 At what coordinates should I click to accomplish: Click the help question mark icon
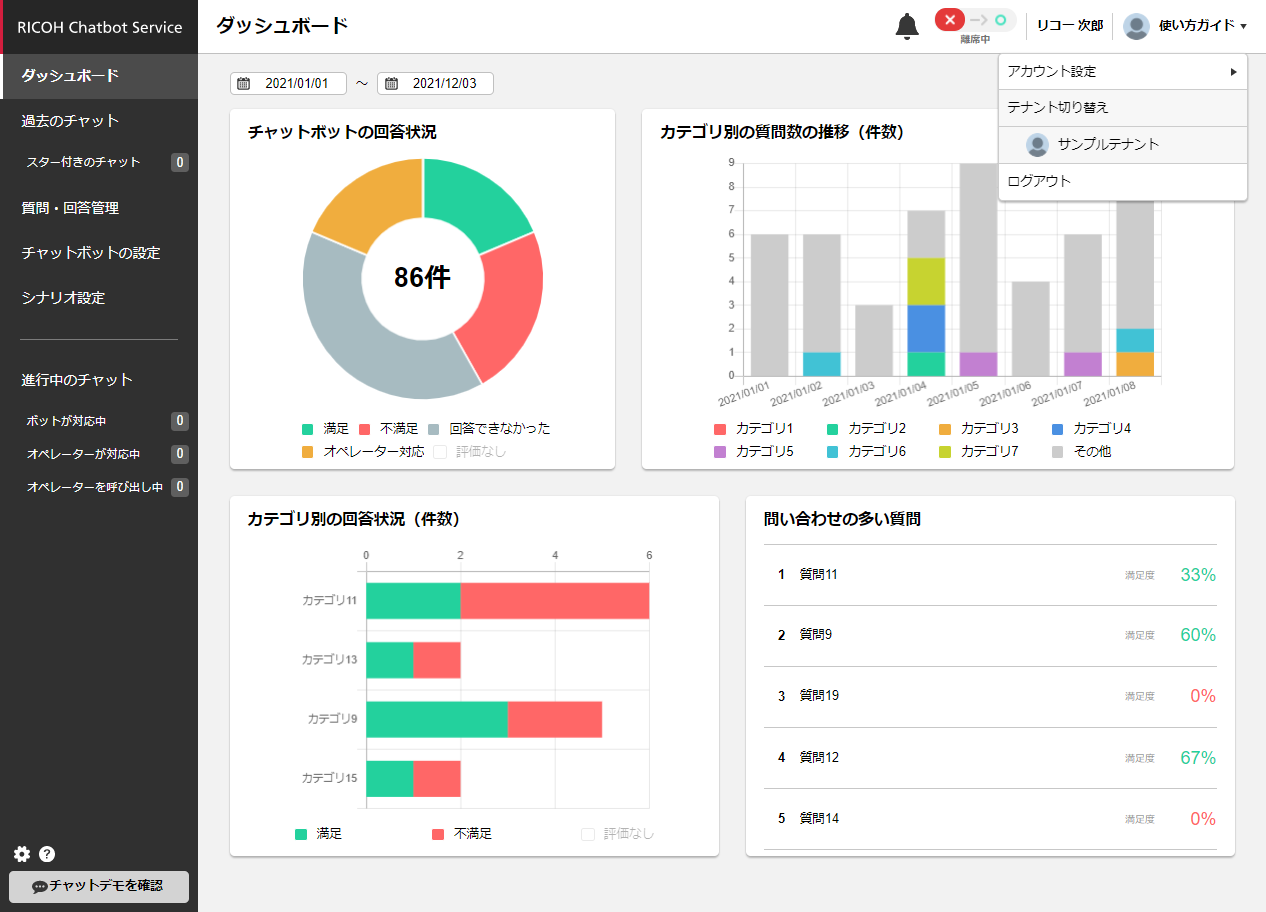click(x=47, y=854)
